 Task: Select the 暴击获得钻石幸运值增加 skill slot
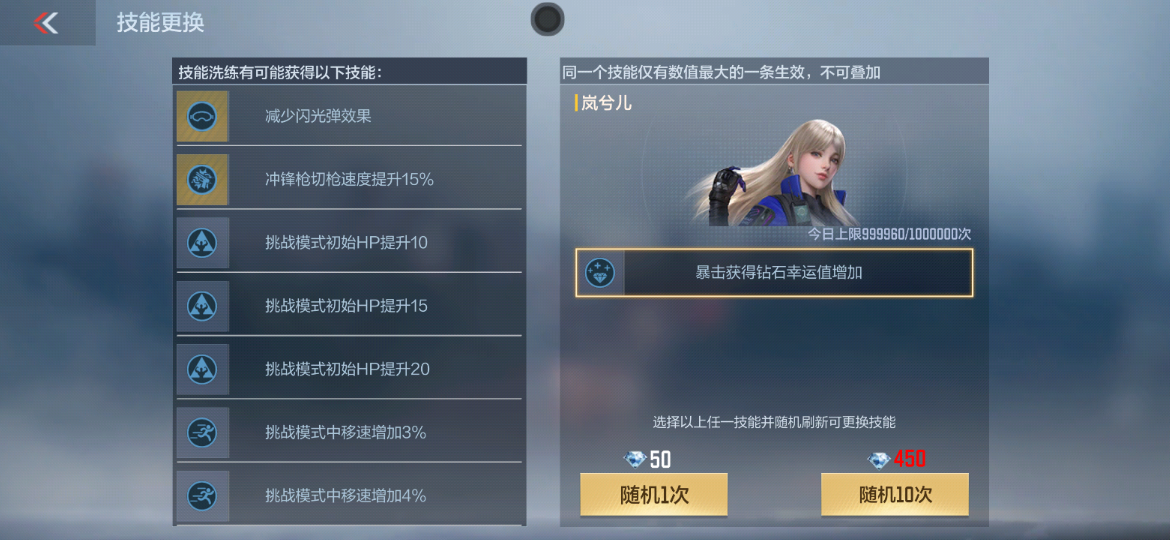pyautogui.click(x=774, y=273)
